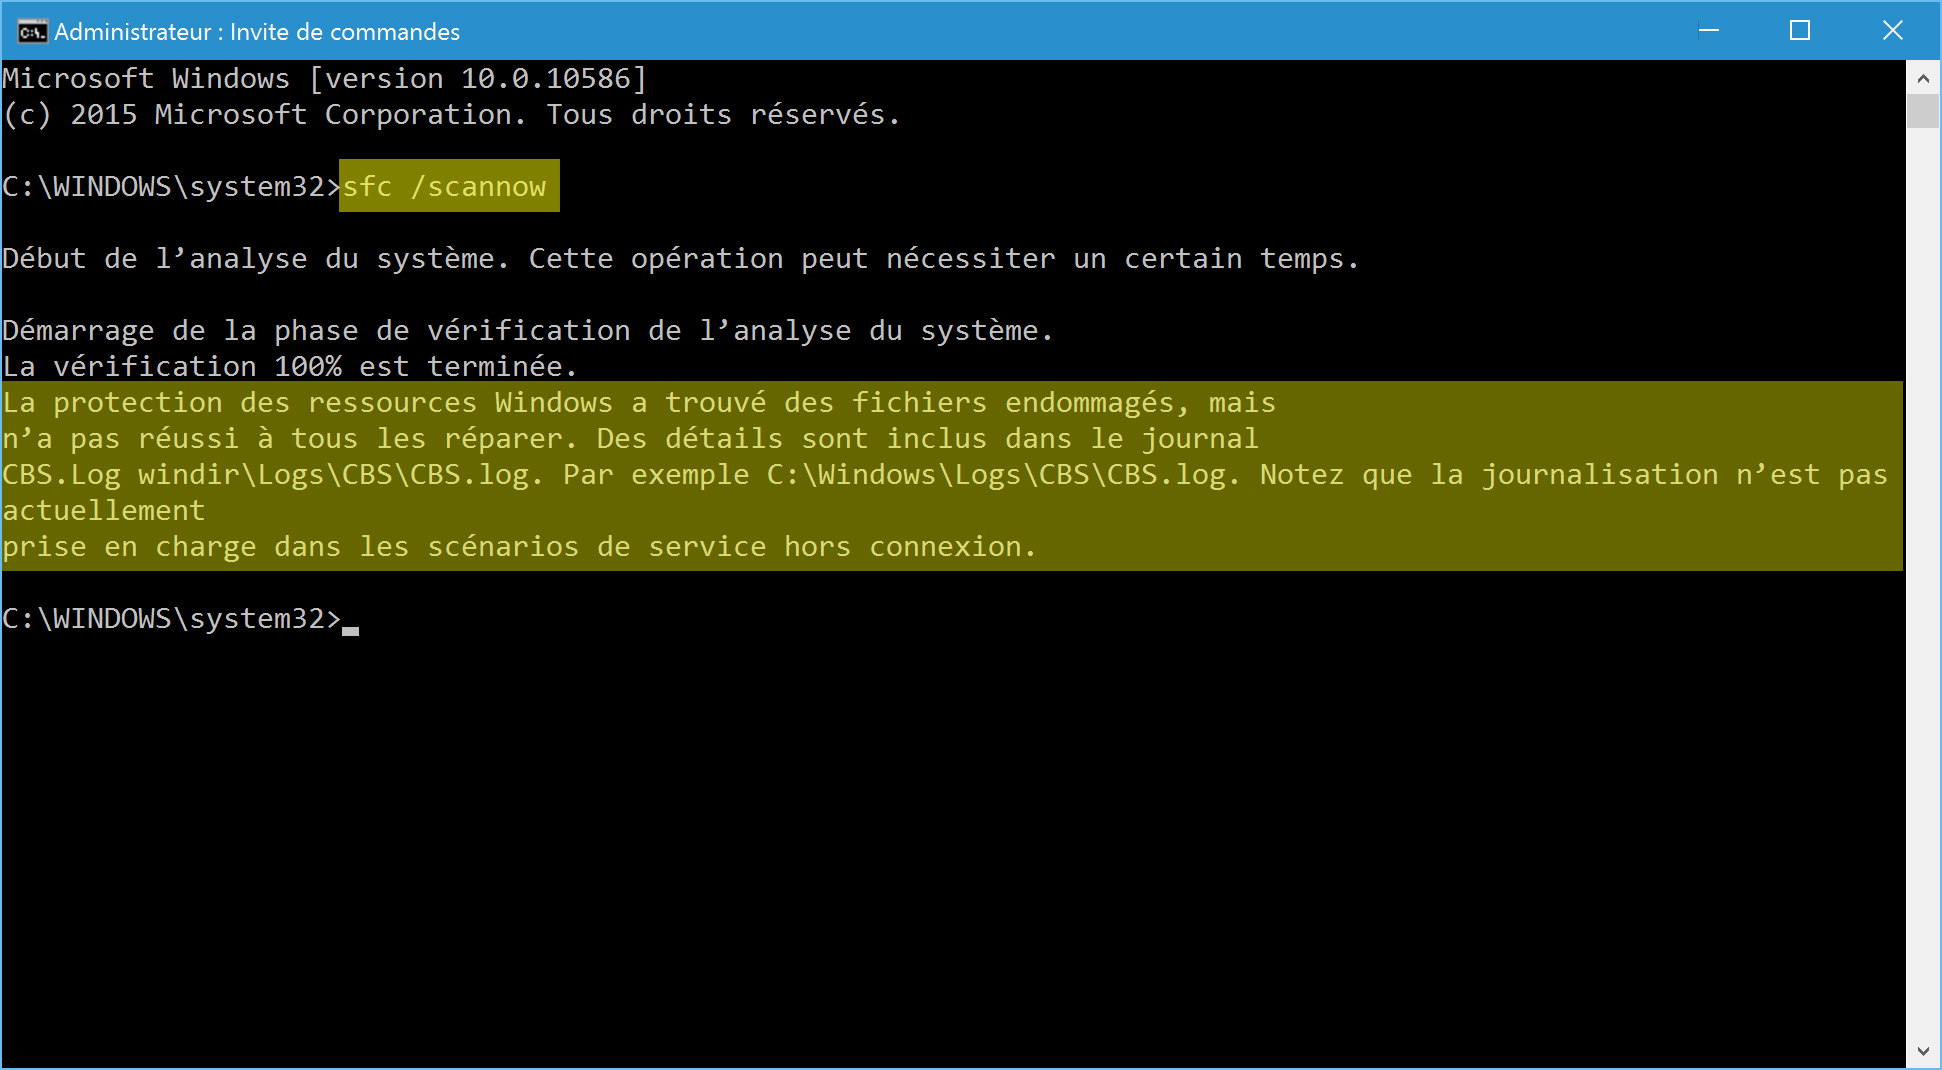Screen dimensions: 1942x1070
Task: Click the title text Administrateur : Invite de commandes
Action: (257, 32)
